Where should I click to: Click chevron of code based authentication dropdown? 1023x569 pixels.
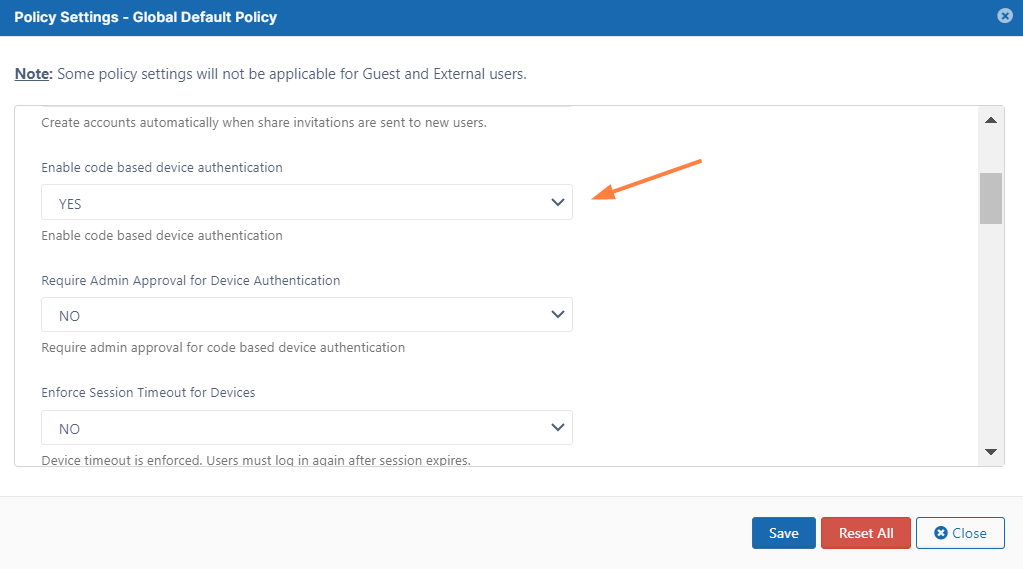point(557,202)
